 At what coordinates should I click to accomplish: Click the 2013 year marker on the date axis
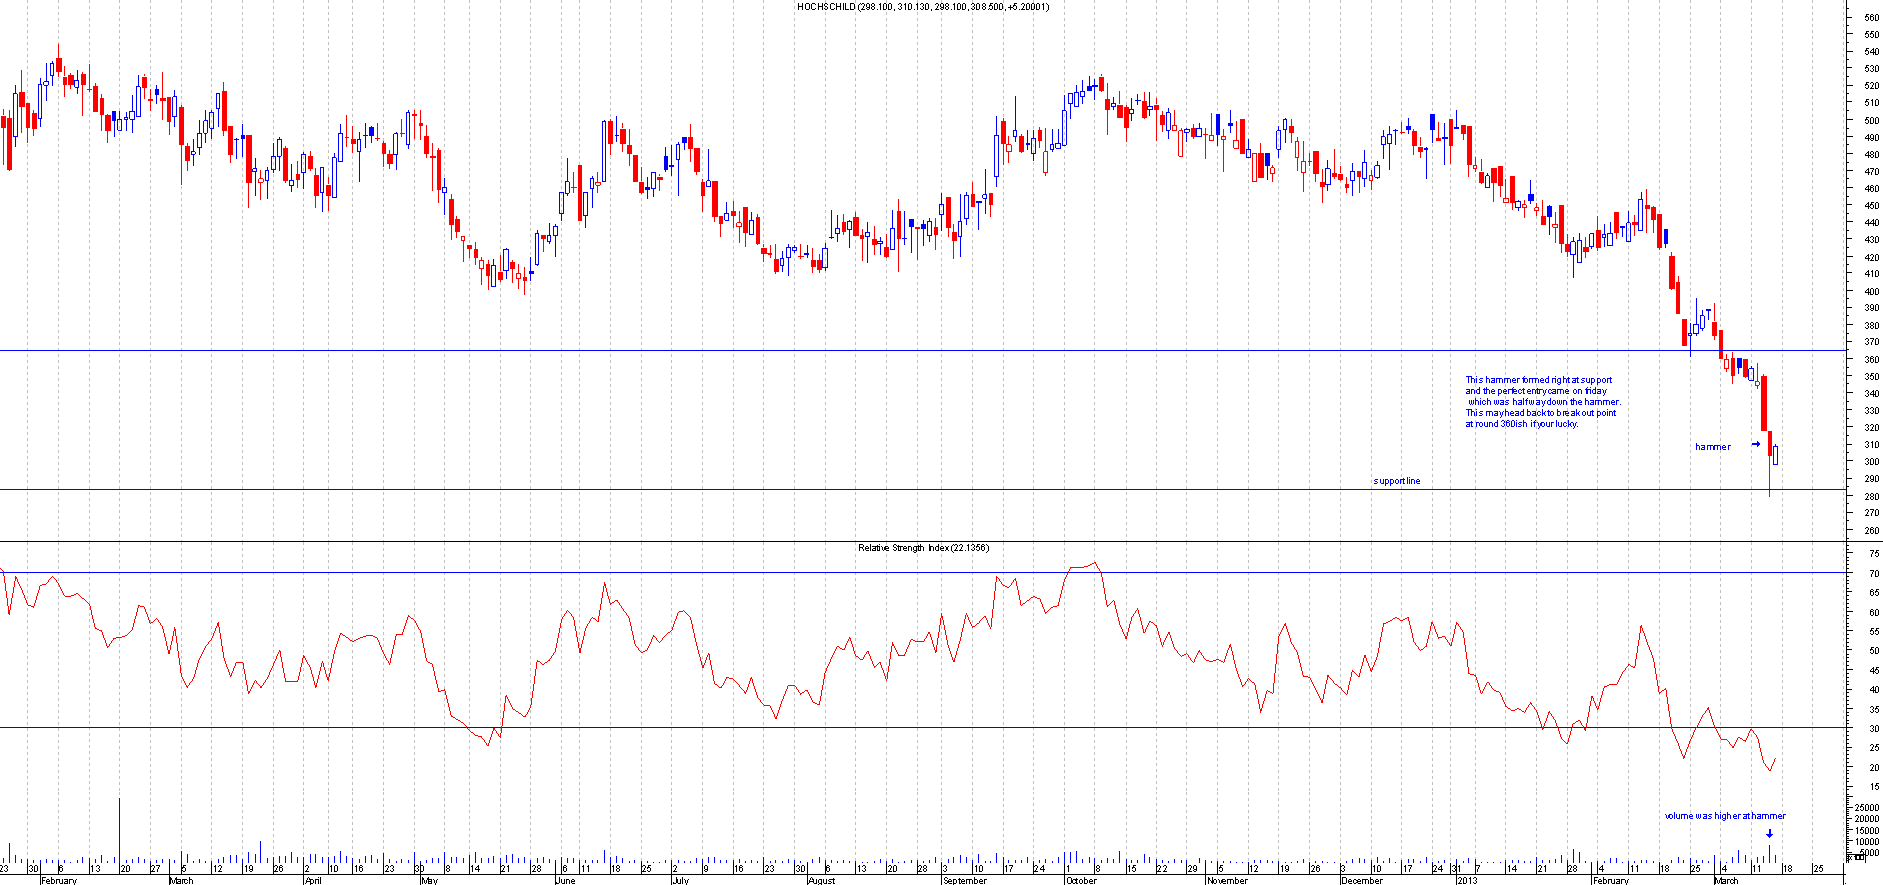pos(1467,880)
